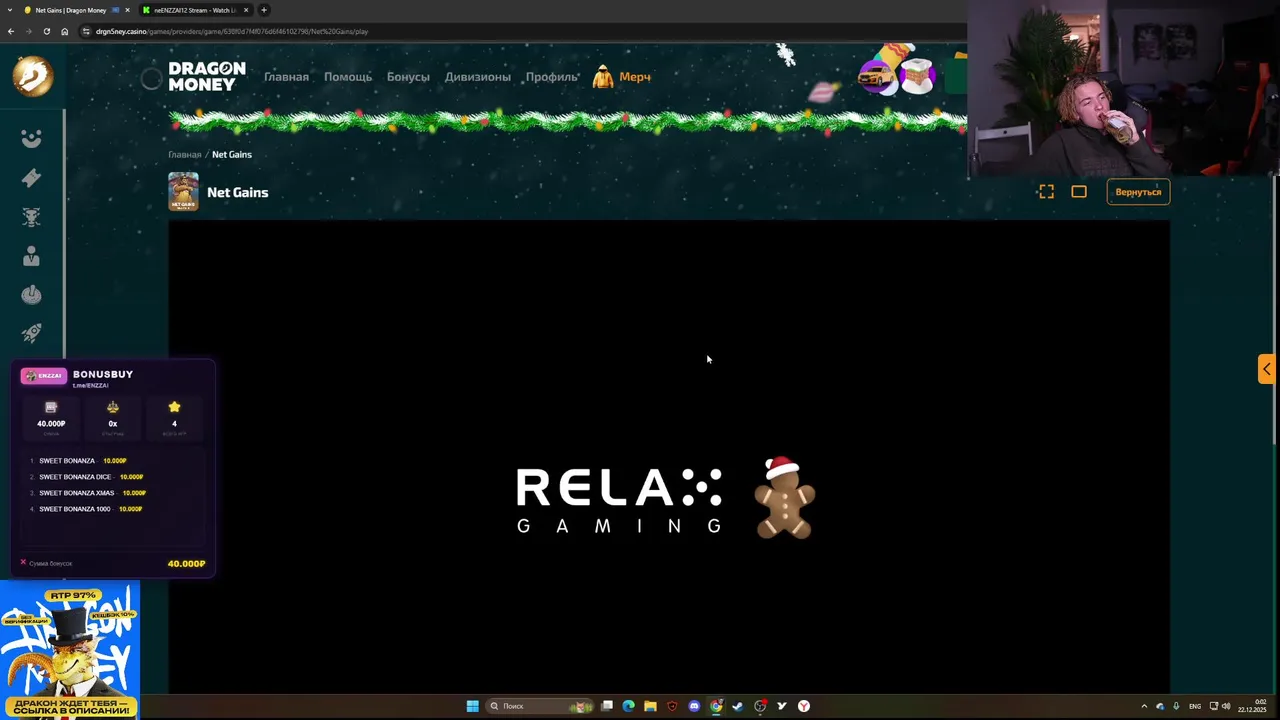
Task: Switch to theater view rectangle icon
Action: point(1079,192)
